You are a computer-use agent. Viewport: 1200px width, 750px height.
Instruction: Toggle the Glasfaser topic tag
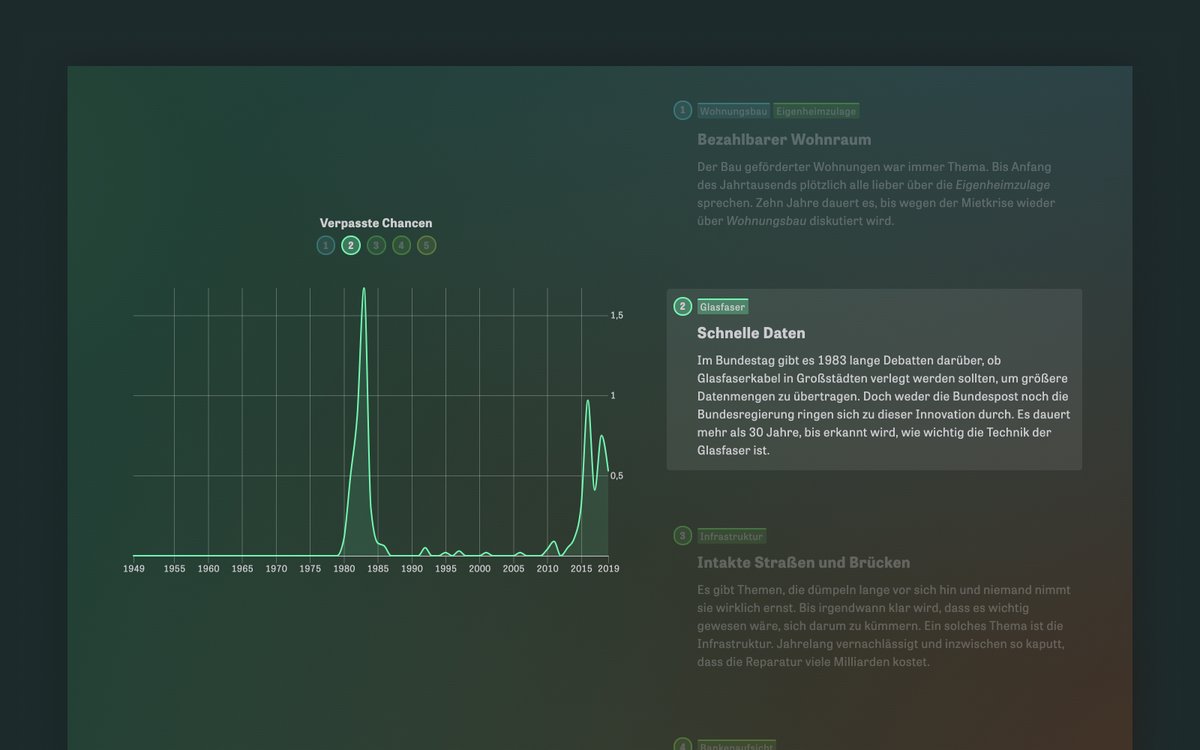pos(723,307)
